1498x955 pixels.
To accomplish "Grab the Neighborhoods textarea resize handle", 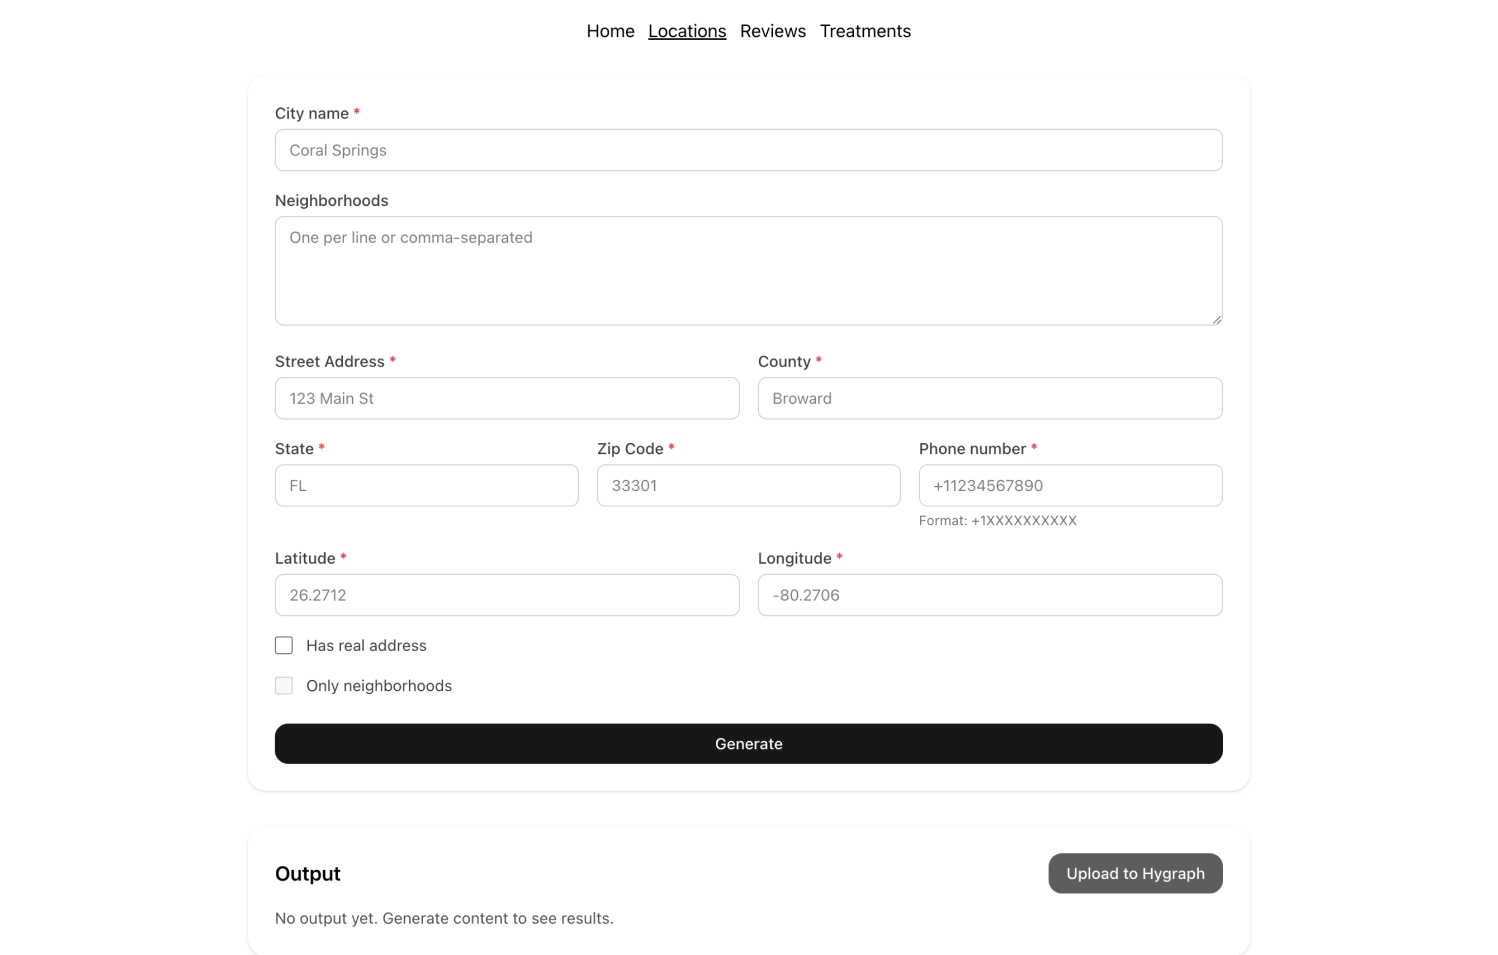I will tap(1216, 319).
